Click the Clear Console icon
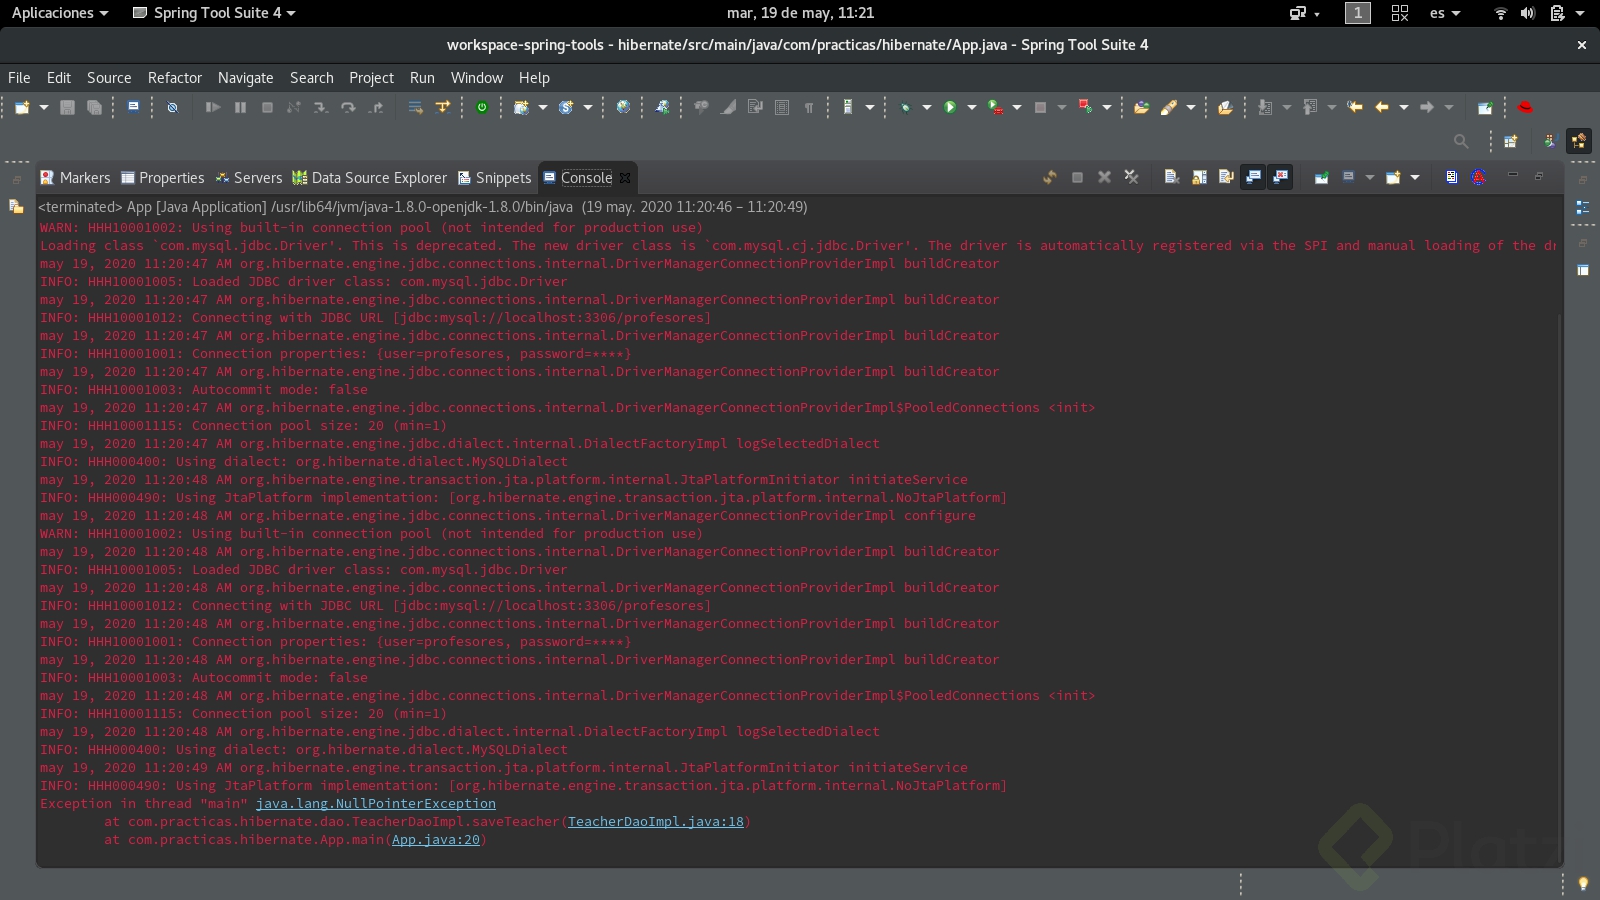1600x900 pixels. pyautogui.click(x=1171, y=177)
